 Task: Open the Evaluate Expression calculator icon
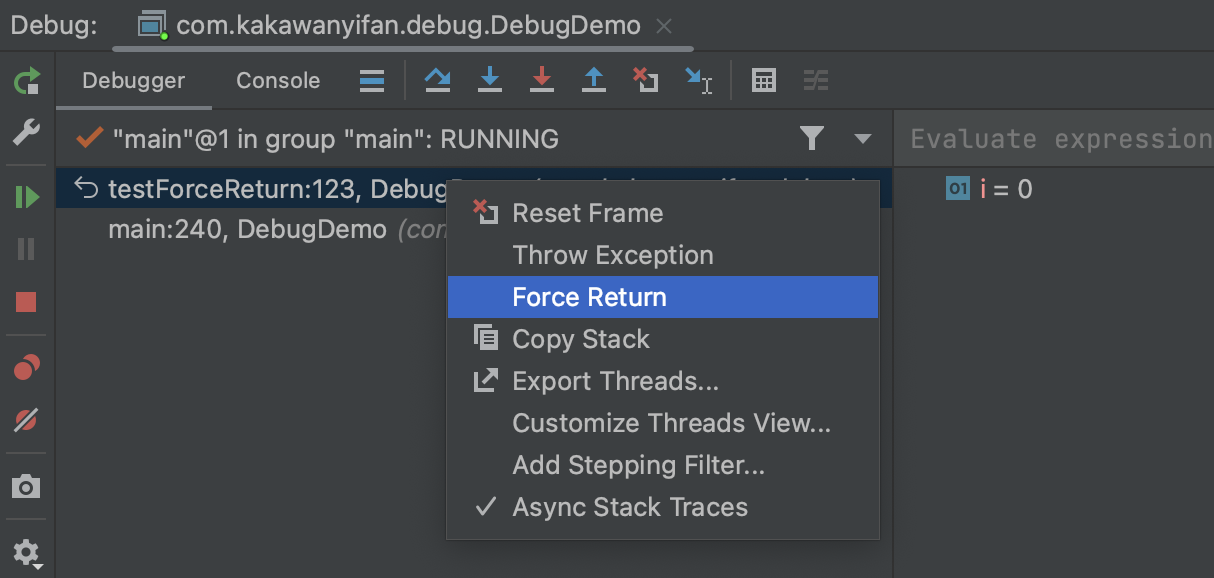point(764,80)
